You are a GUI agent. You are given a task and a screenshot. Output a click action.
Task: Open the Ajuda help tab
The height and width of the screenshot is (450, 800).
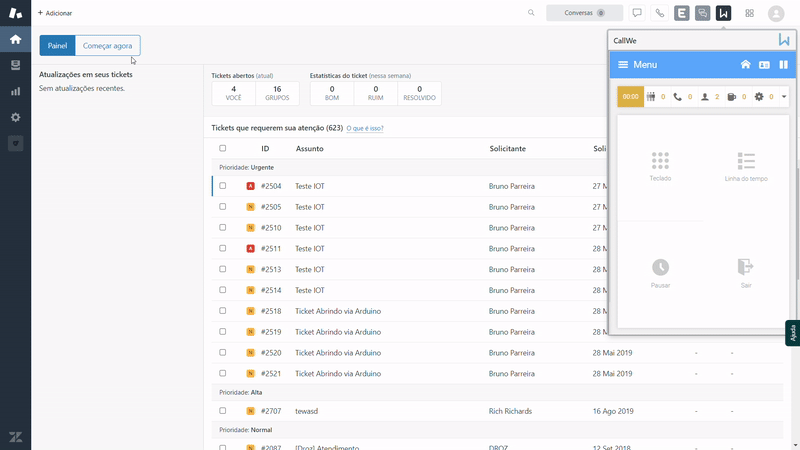(792, 333)
